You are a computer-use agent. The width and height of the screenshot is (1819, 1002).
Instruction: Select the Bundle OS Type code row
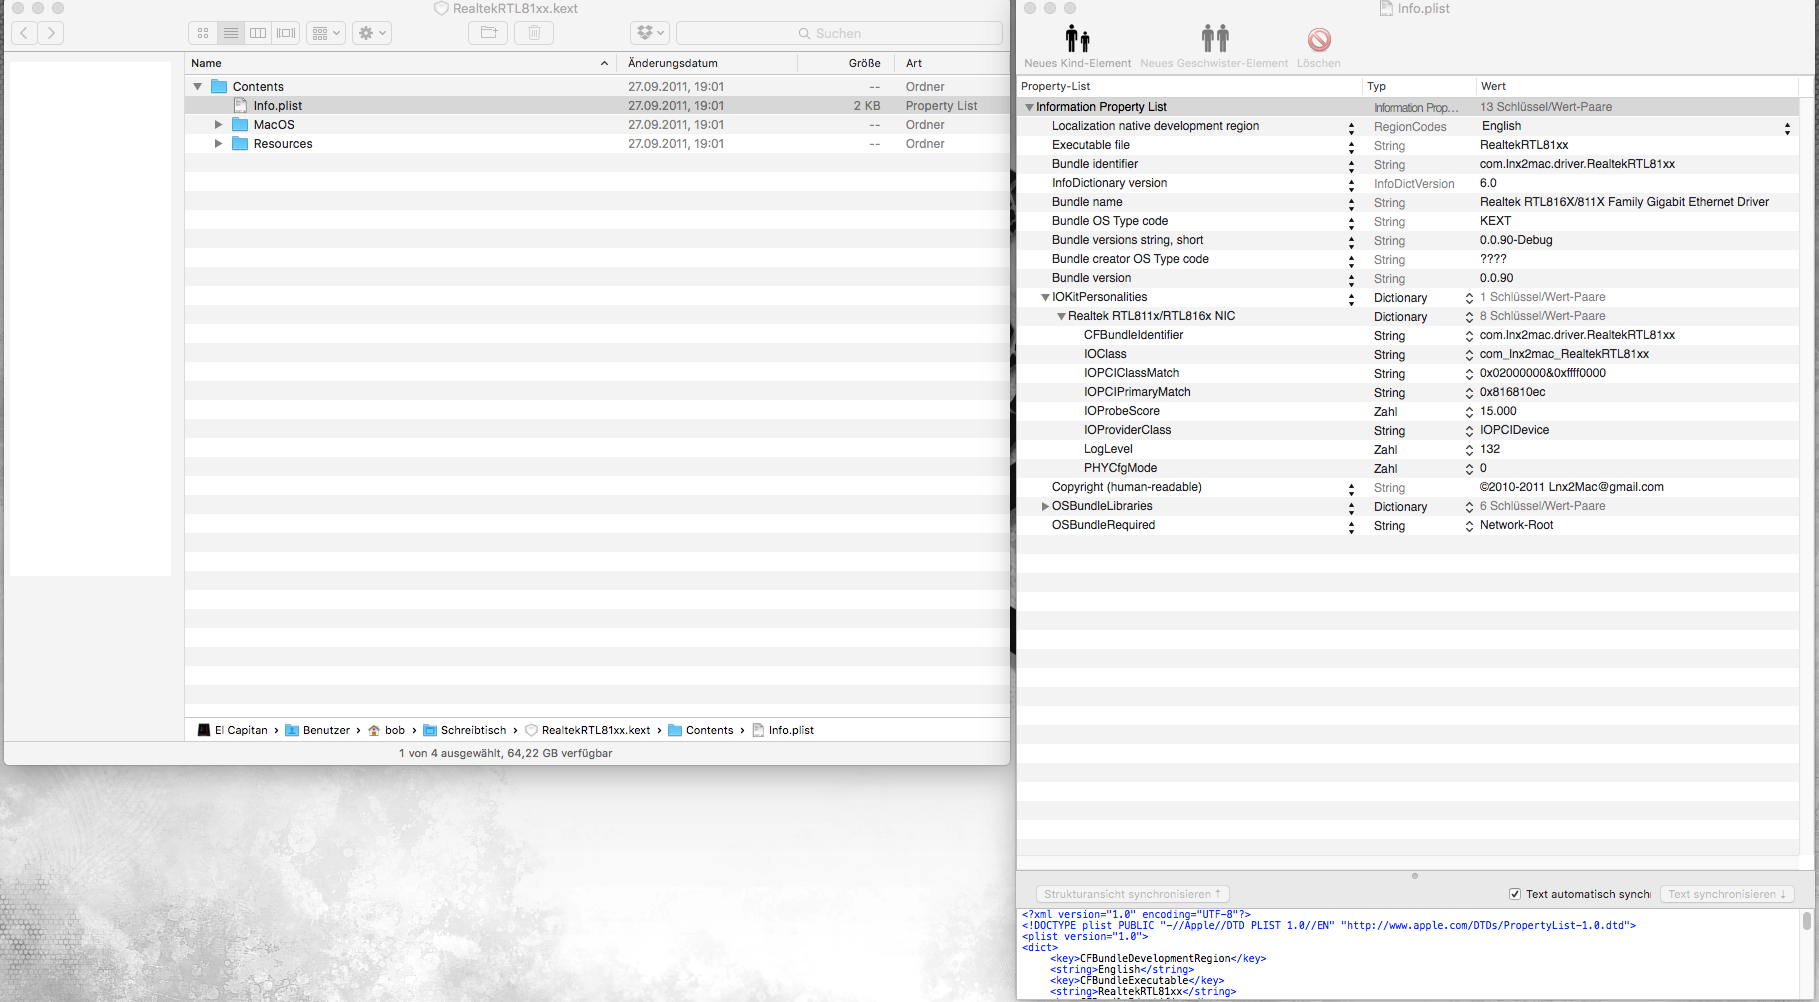point(1408,221)
